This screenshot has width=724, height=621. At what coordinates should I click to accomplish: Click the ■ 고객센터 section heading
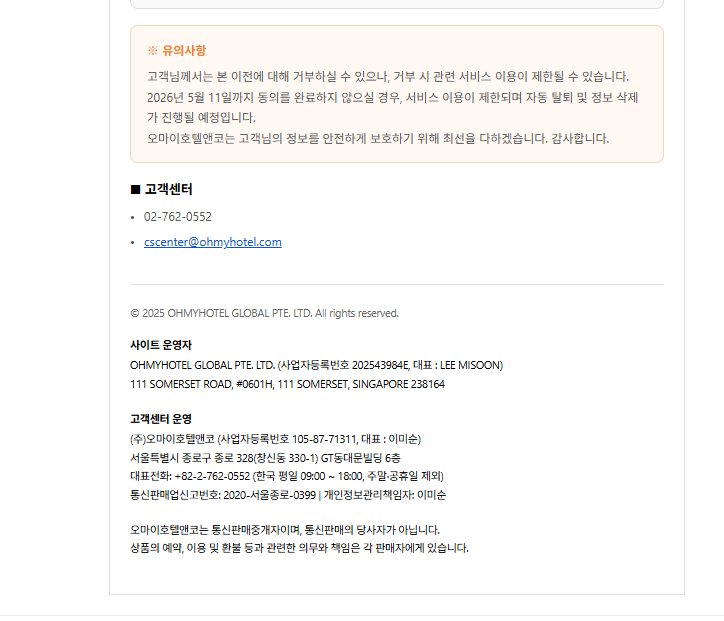(161, 189)
